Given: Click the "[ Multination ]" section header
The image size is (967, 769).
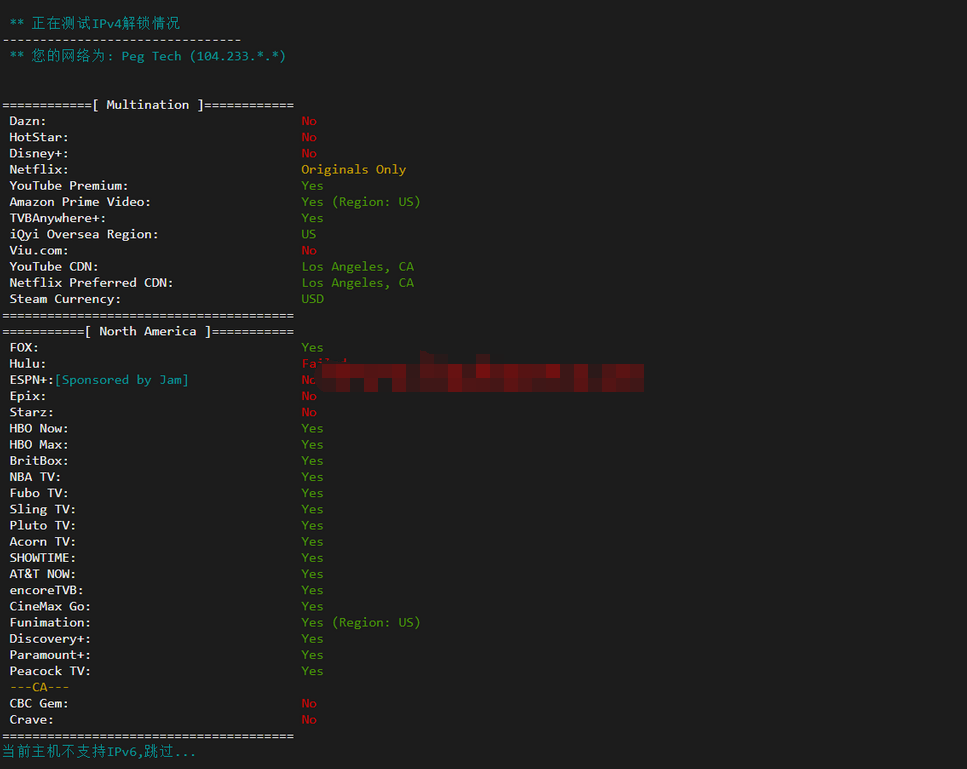Looking at the screenshot, I should [148, 105].
